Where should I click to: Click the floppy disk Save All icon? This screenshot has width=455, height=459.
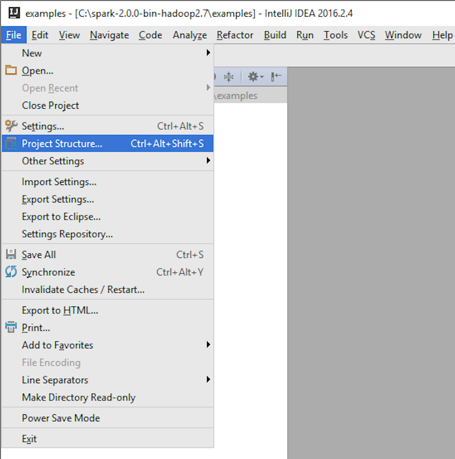pyautogui.click(x=11, y=254)
